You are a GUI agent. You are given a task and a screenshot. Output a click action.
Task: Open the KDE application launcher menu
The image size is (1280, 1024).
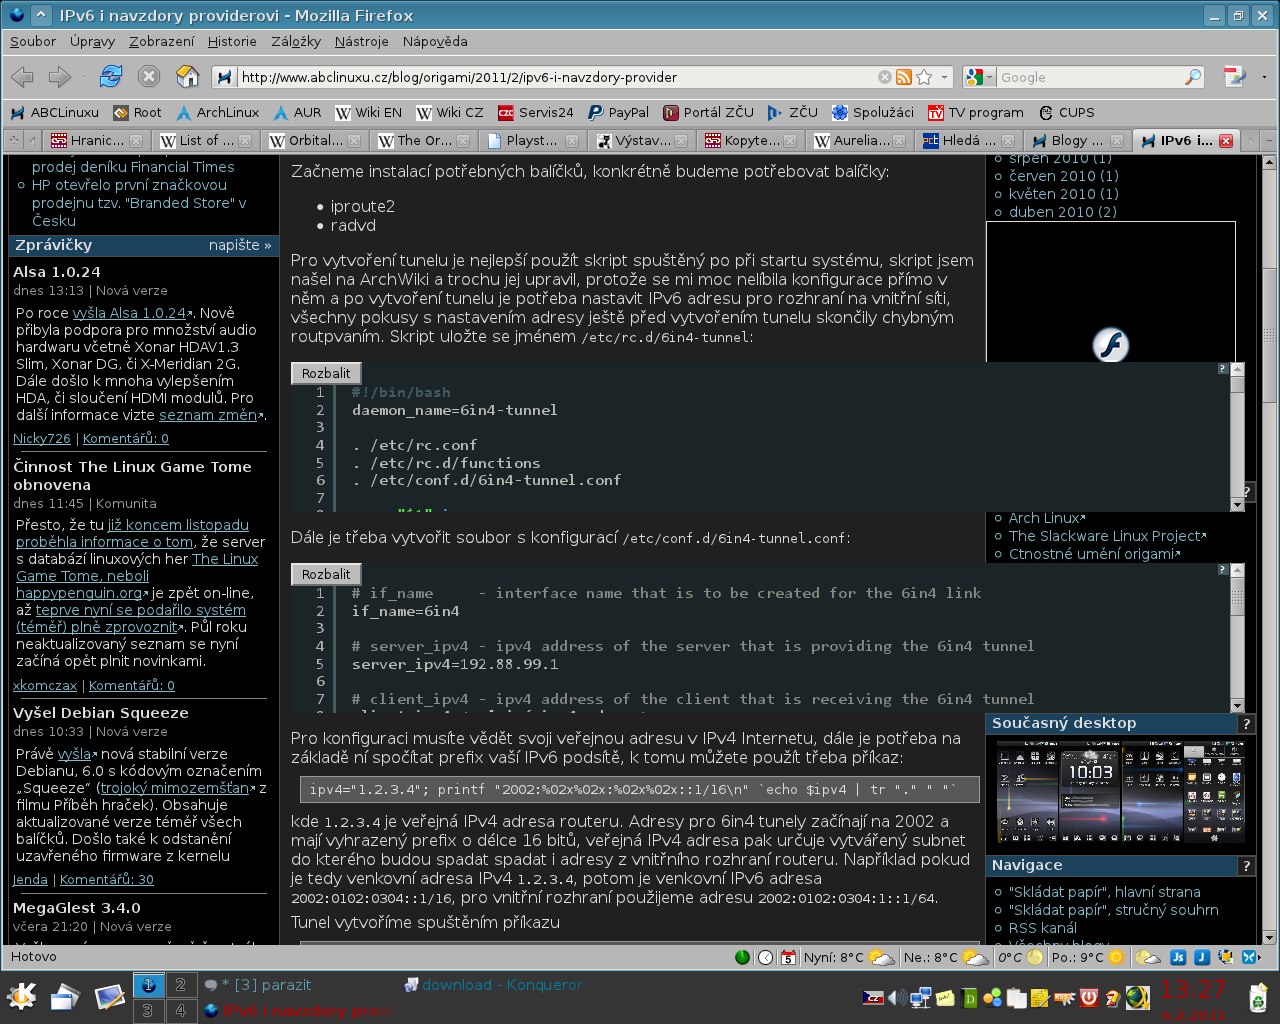[x=21, y=996]
